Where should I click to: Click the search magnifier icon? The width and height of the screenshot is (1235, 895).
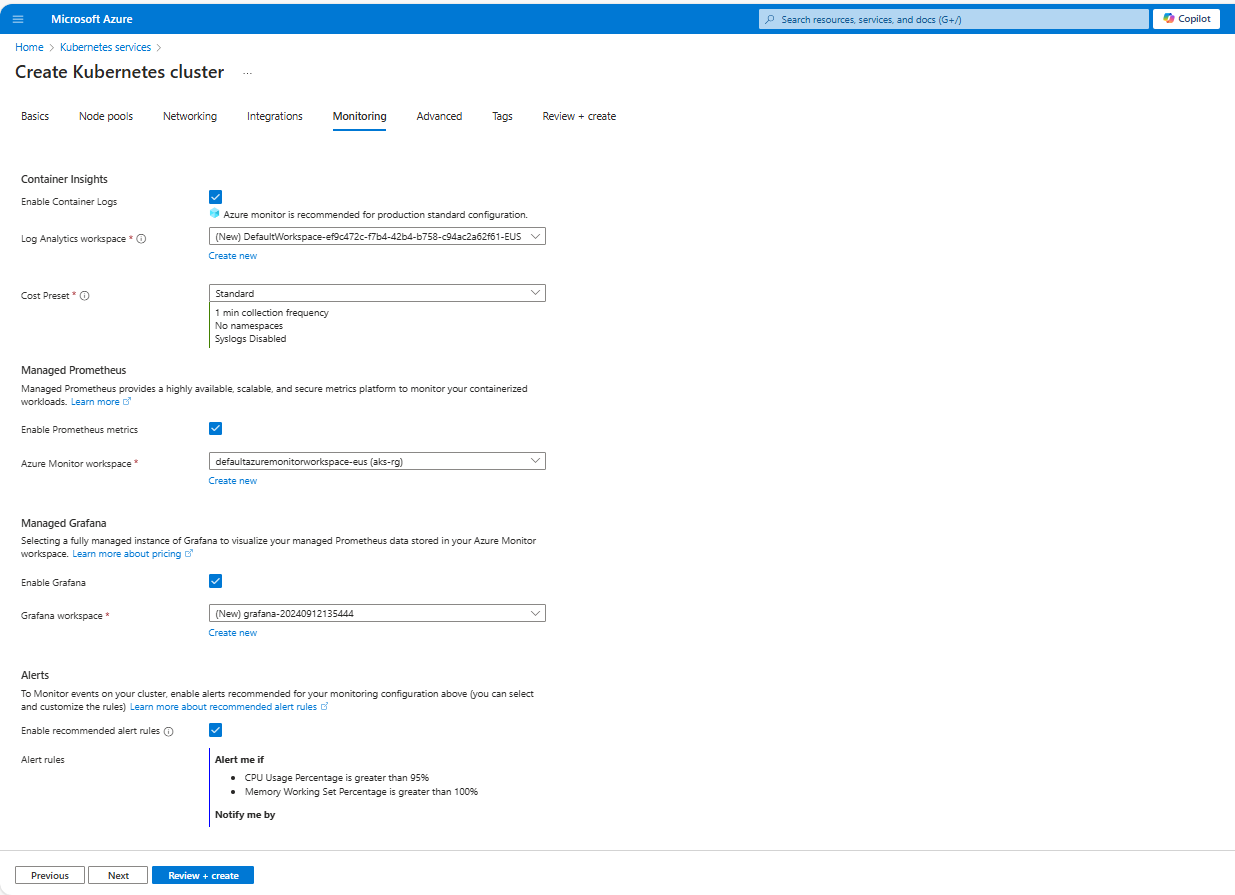point(769,19)
